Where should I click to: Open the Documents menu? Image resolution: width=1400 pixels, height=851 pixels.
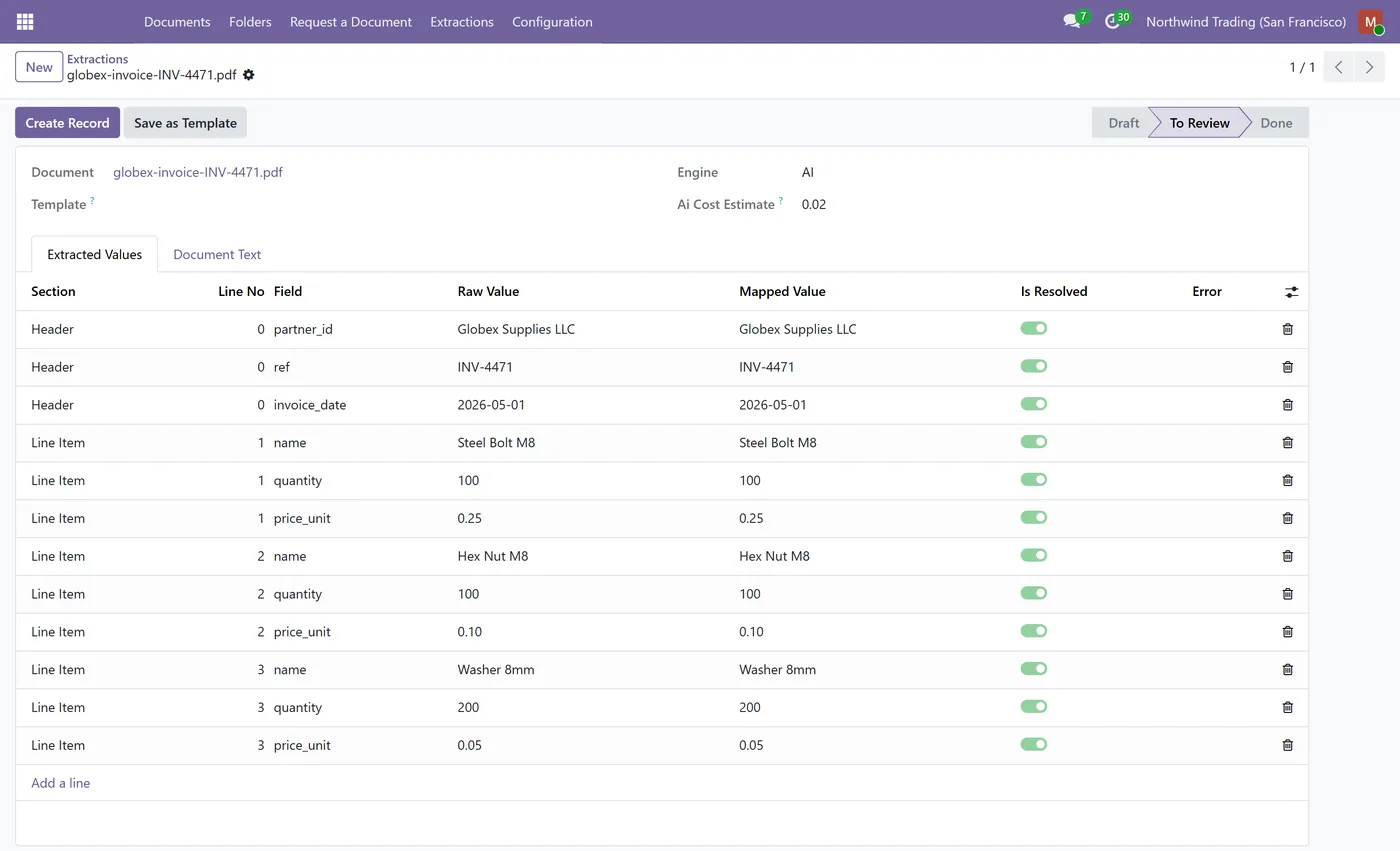point(177,21)
